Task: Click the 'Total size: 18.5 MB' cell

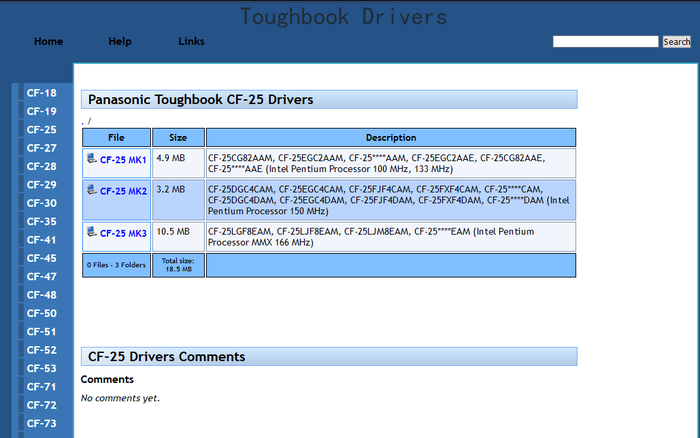Action: pyautogui.click(x=178, y=265)
